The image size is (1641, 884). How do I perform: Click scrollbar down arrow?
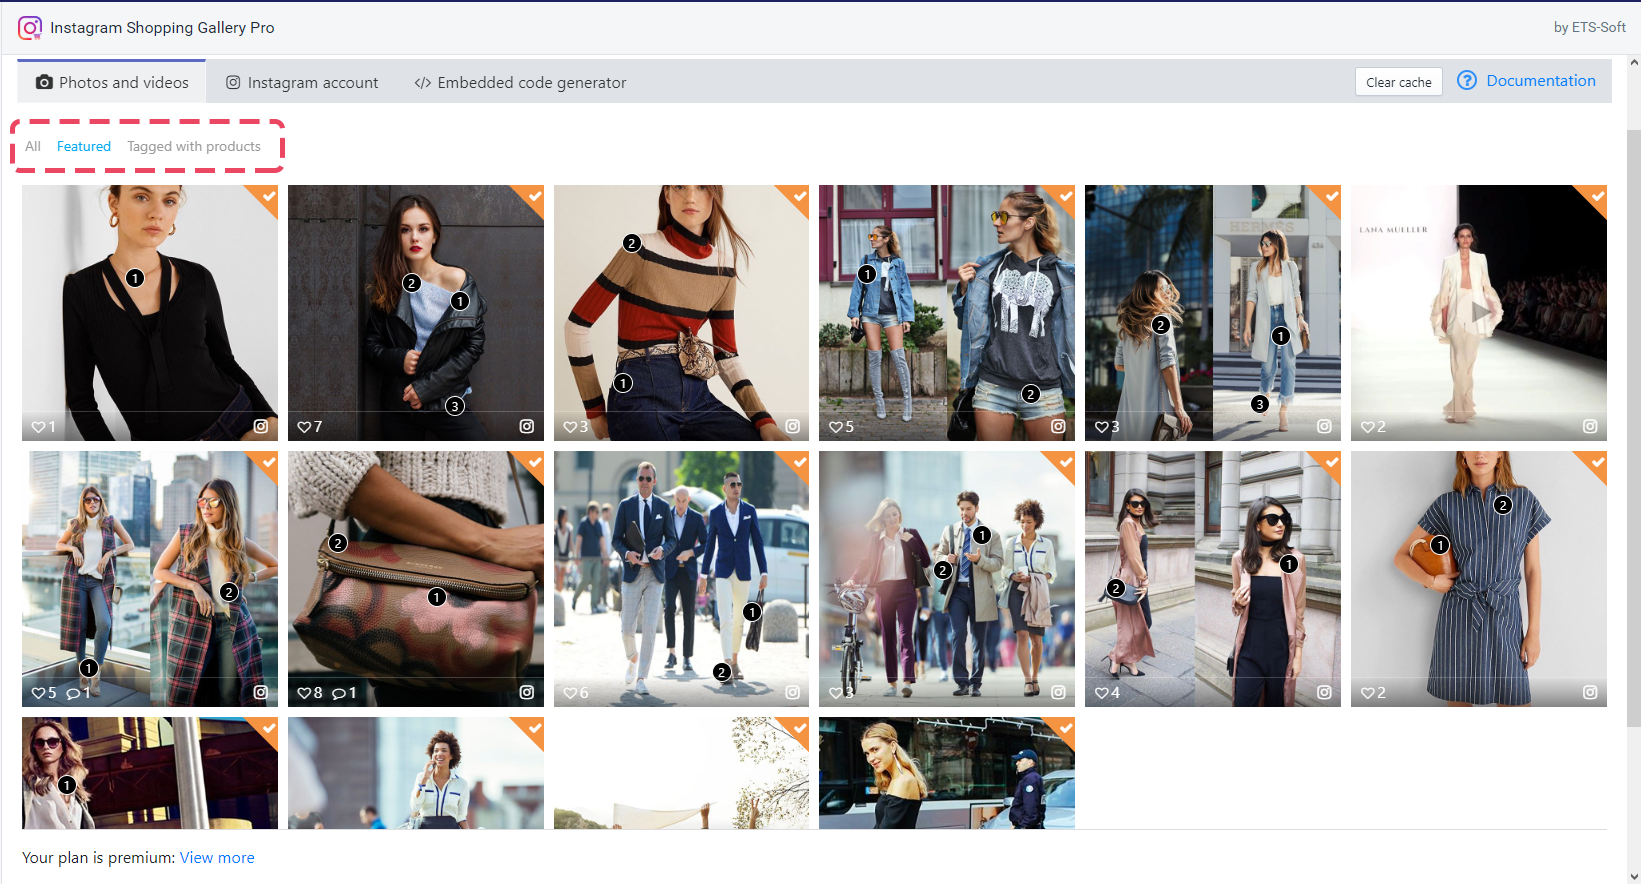(x=1634, y=876)
